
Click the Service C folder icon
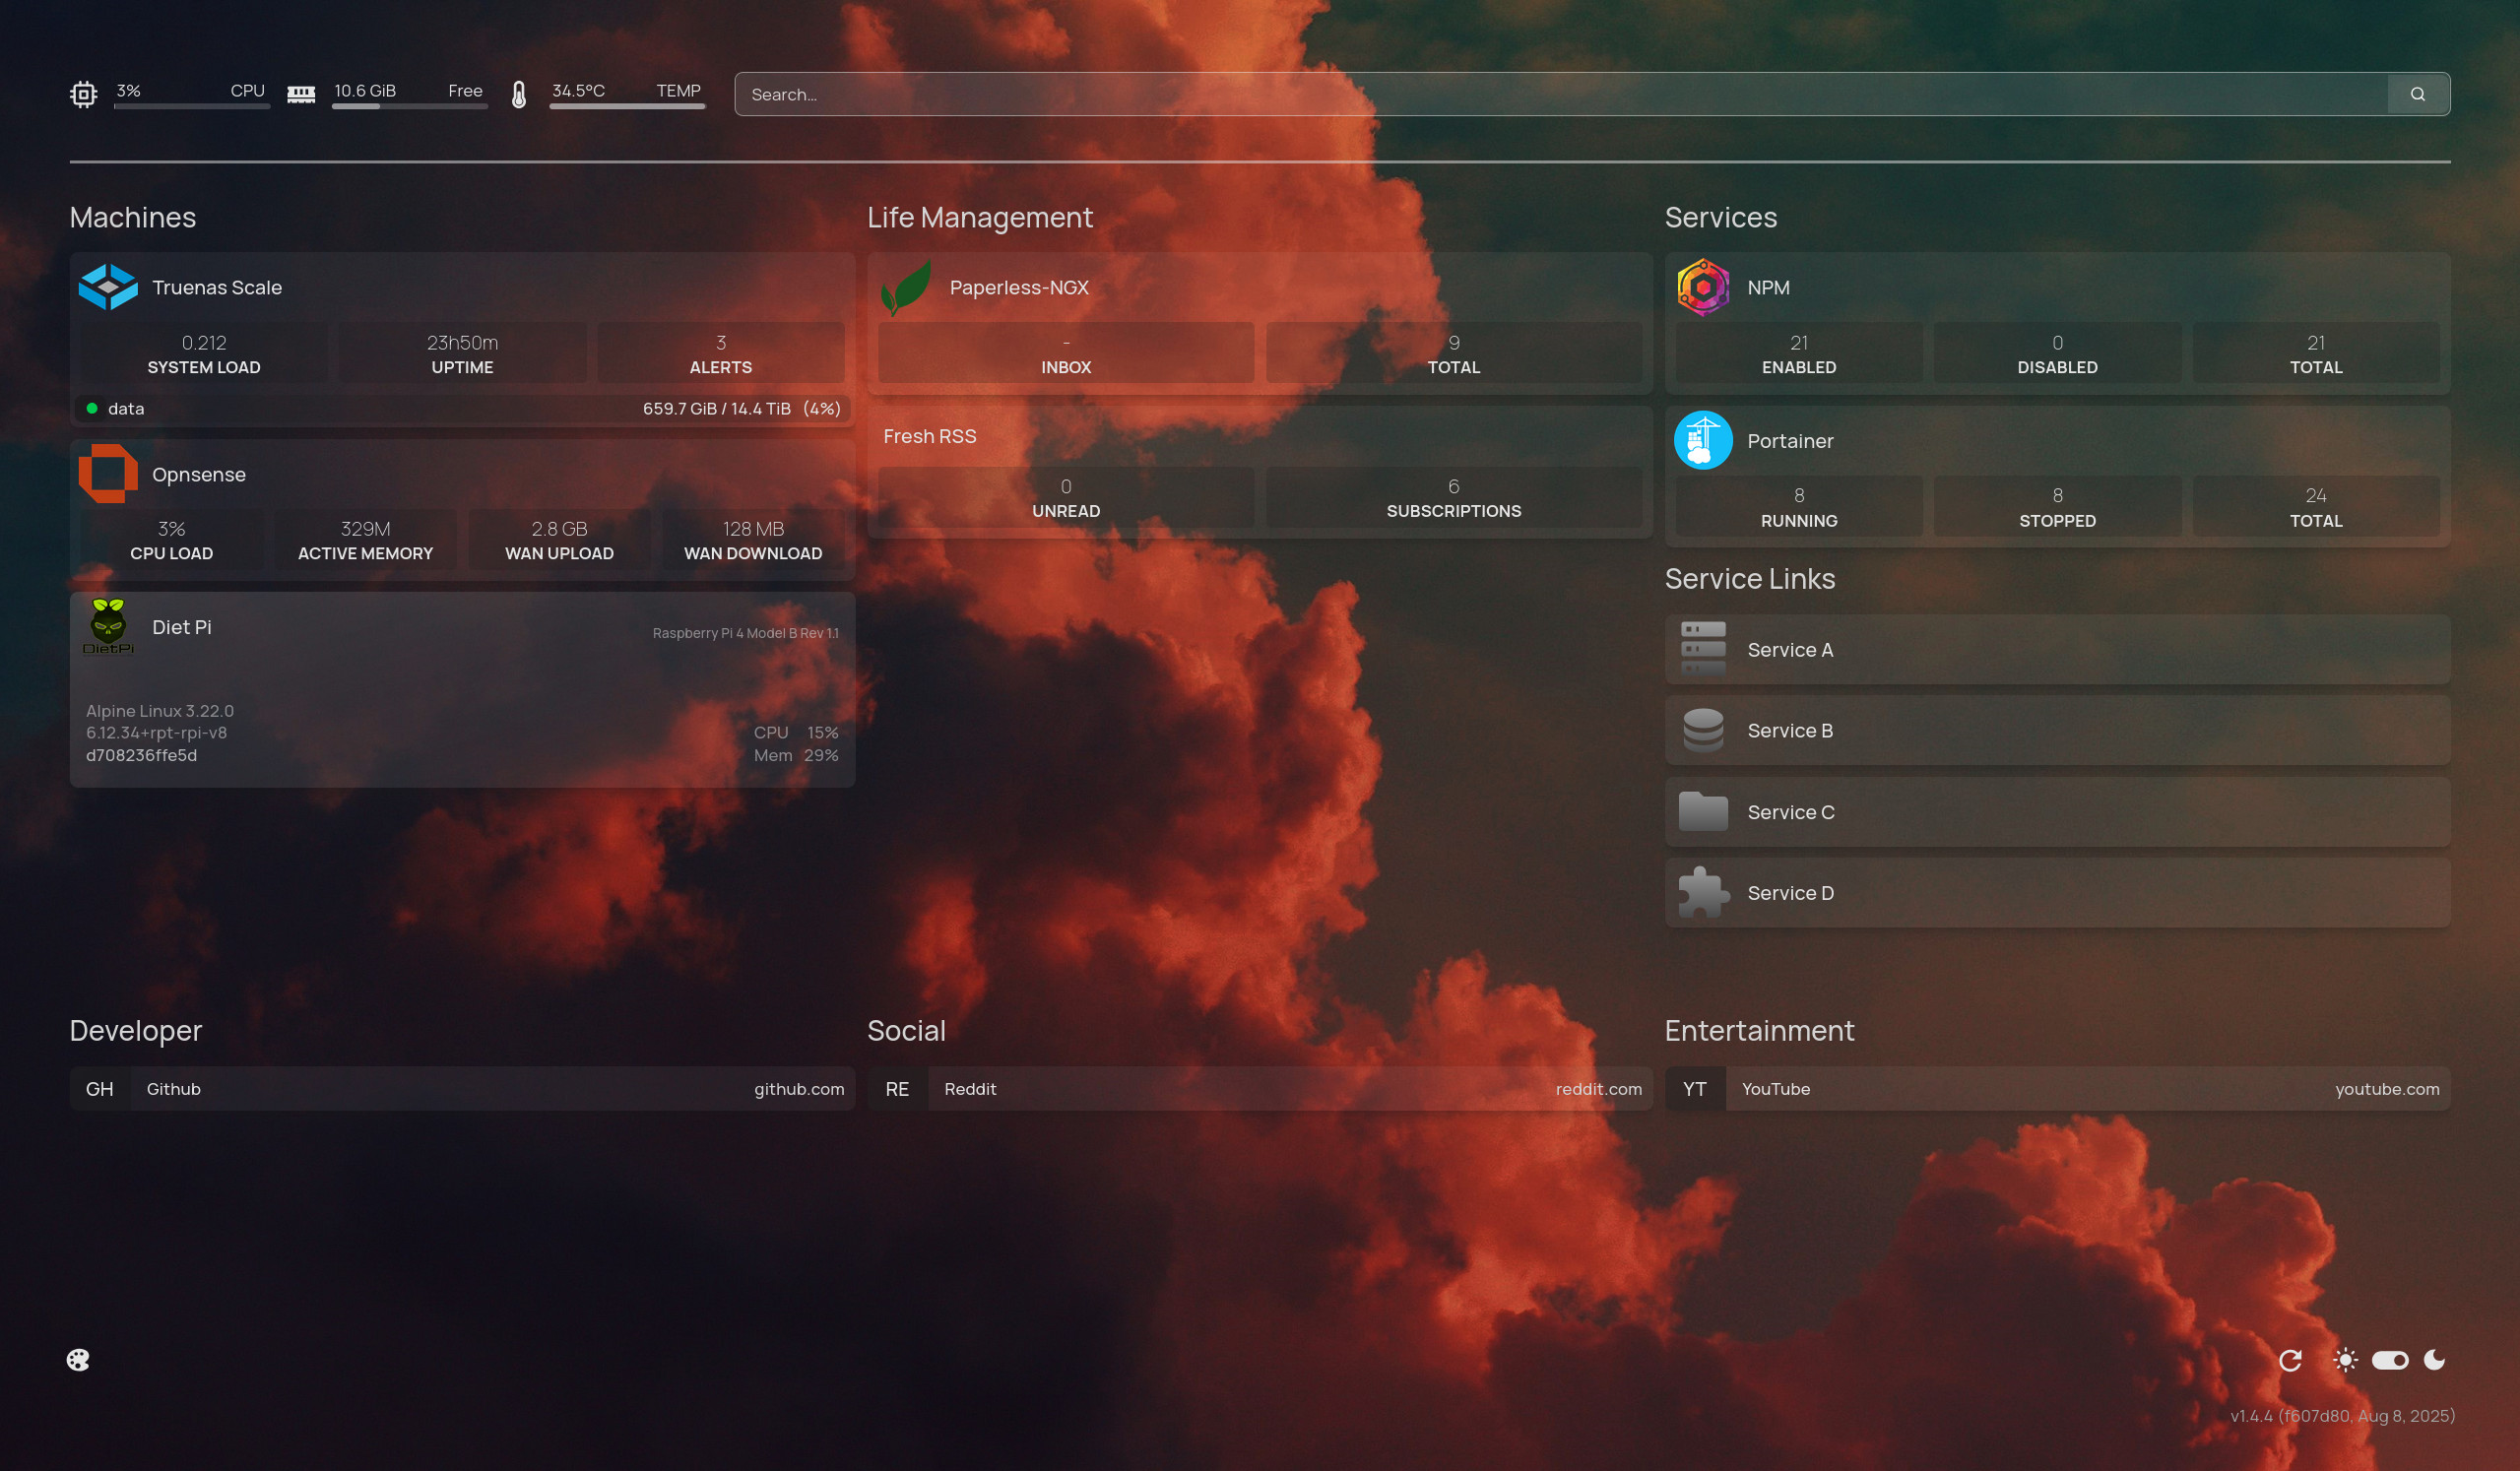click(x=1703, y=811)
